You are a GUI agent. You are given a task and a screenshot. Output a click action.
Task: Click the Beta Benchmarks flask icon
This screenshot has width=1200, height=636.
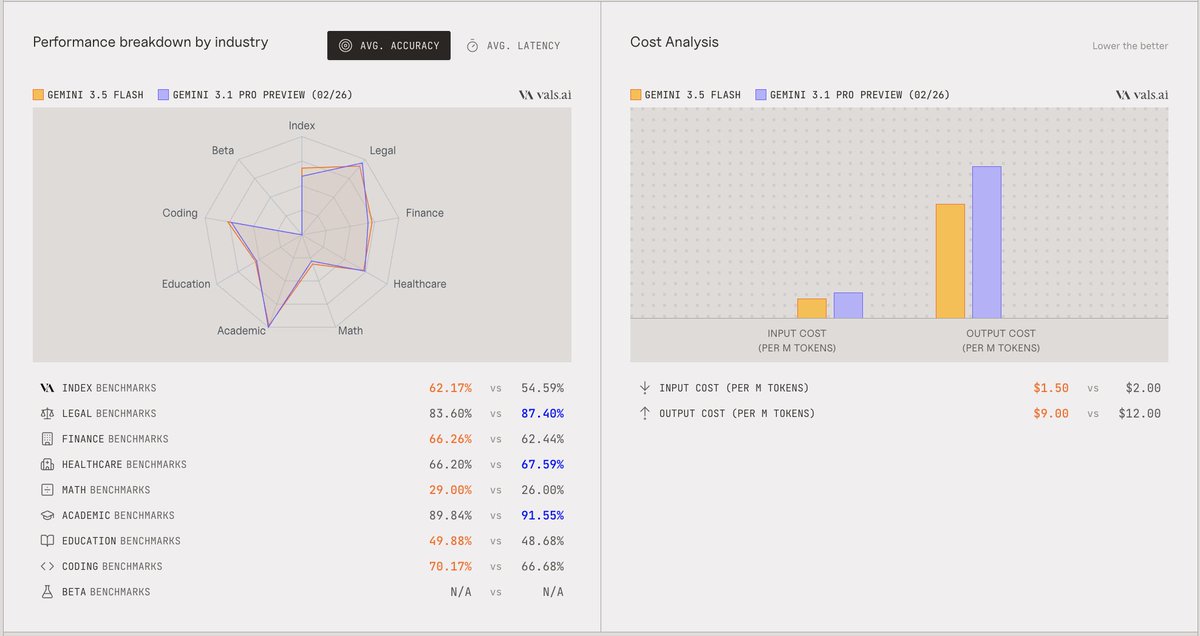[x=46, y=592]
